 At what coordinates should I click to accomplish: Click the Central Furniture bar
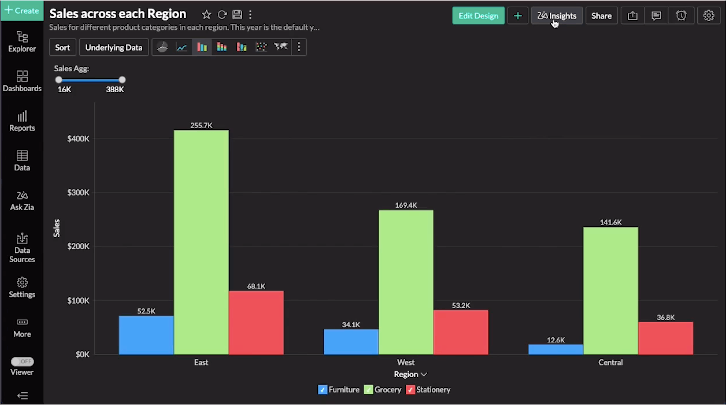coord(556,349)
